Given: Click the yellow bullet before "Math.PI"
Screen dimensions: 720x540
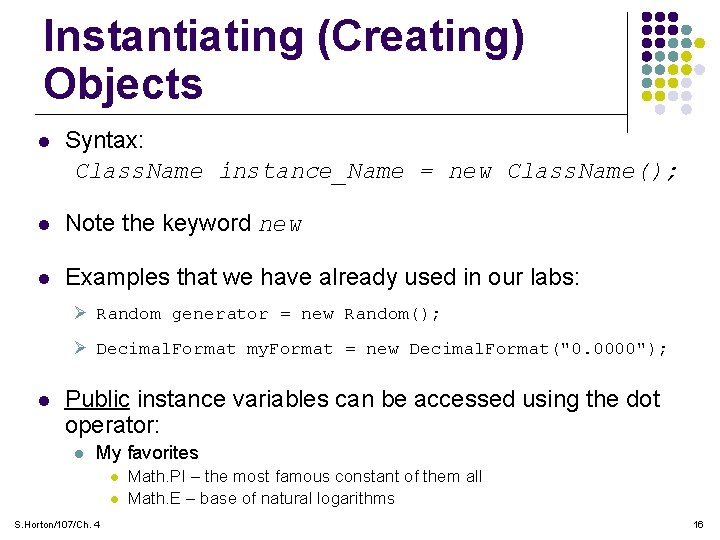Looking at the screenshot, I should coord(114,478).
